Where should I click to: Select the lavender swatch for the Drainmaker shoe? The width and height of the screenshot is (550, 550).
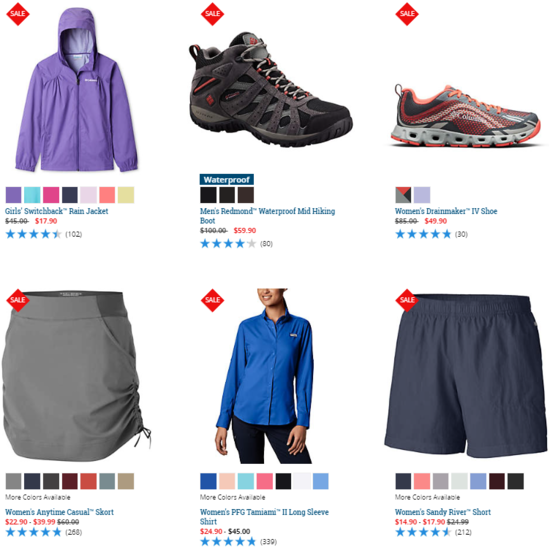pyautogui.click(x=422, y=195)
